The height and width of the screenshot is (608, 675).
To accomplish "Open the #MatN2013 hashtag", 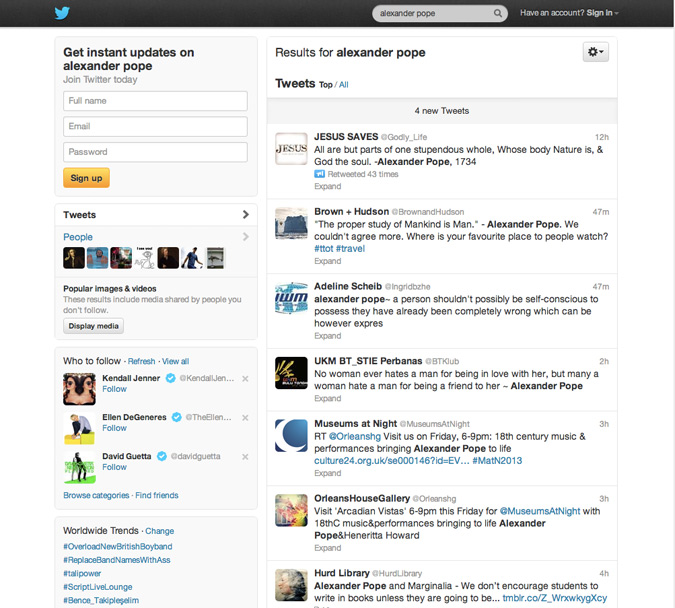I will 497,461.
